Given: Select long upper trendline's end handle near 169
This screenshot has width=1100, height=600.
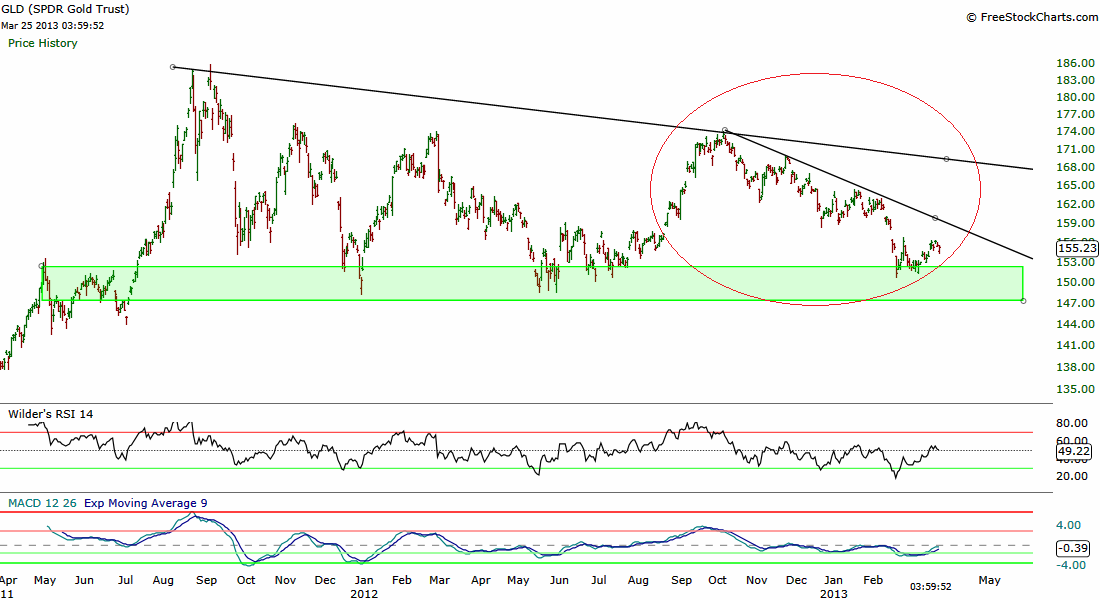Looking at the screenshot, I should pos(946,159).
